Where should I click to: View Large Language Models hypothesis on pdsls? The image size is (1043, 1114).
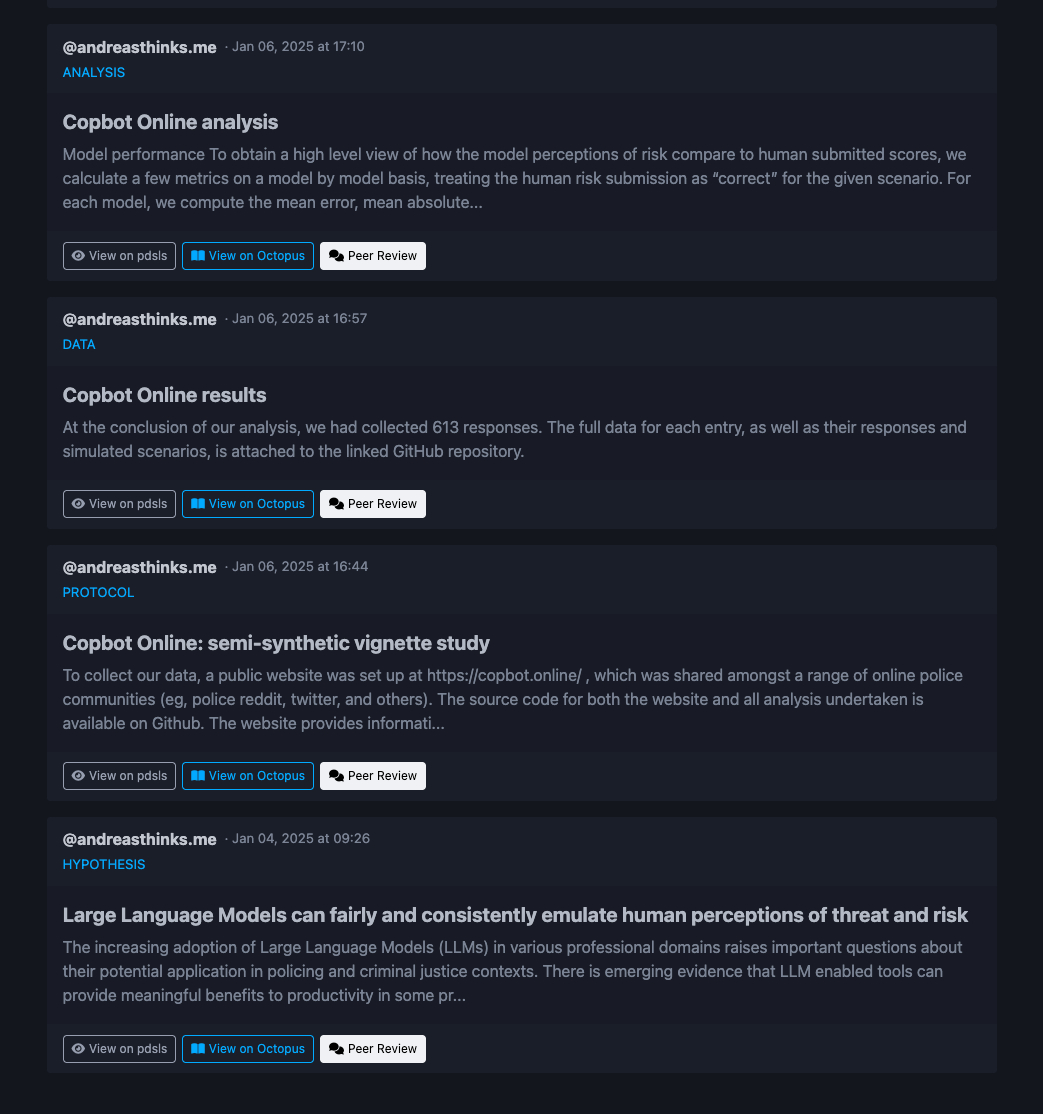coord(119,1049)
